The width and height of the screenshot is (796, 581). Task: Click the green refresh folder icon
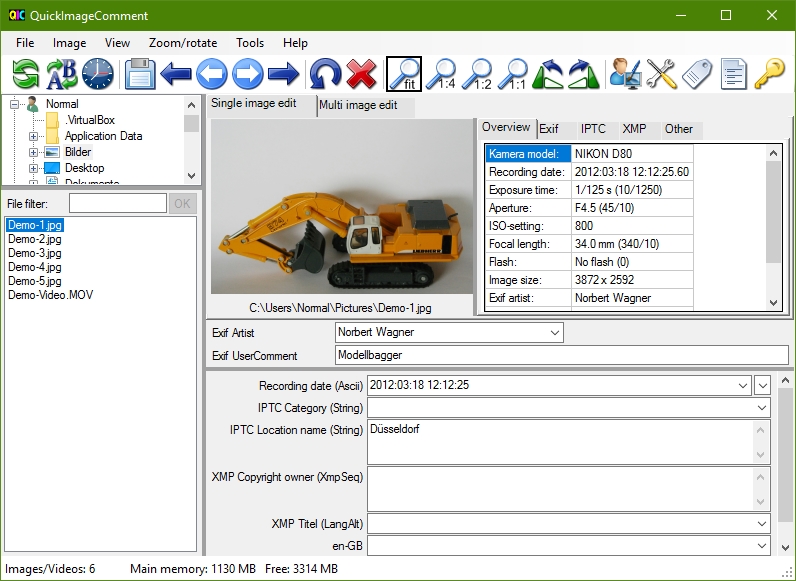tap(25, 74)
